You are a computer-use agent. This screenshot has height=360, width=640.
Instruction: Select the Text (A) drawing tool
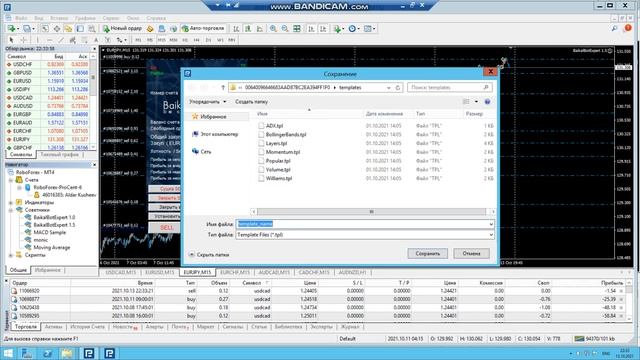[x=96, y=40]
